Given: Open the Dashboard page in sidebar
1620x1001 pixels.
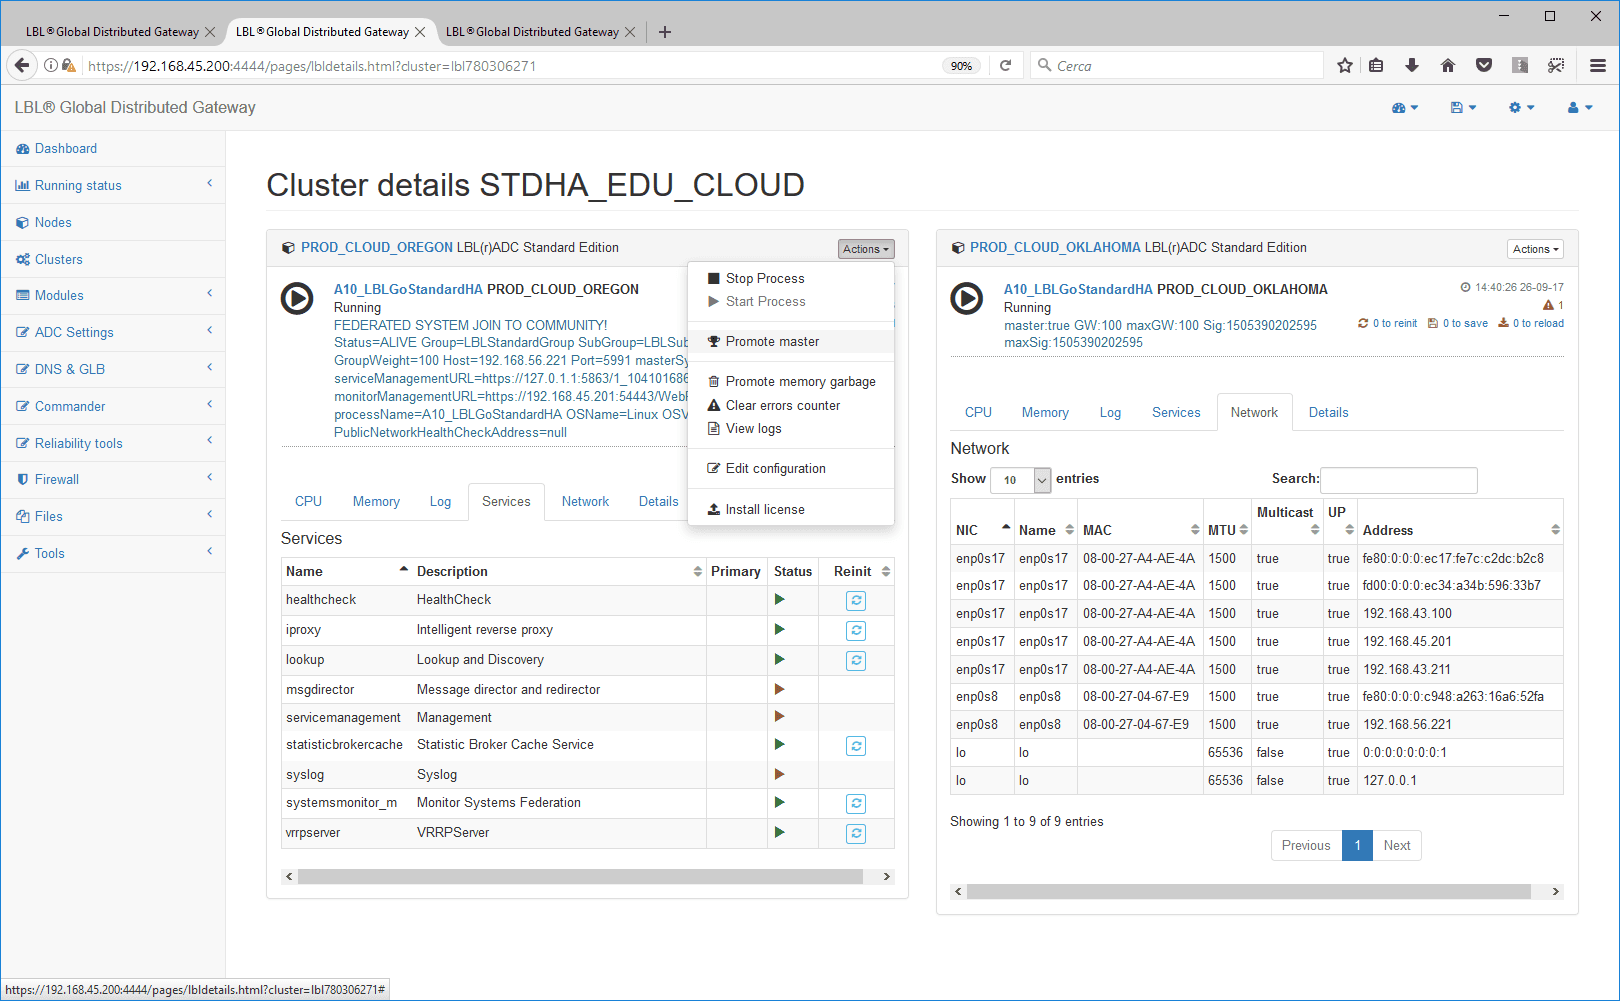Looking at the screenshot, I should [x=66, y=148].
